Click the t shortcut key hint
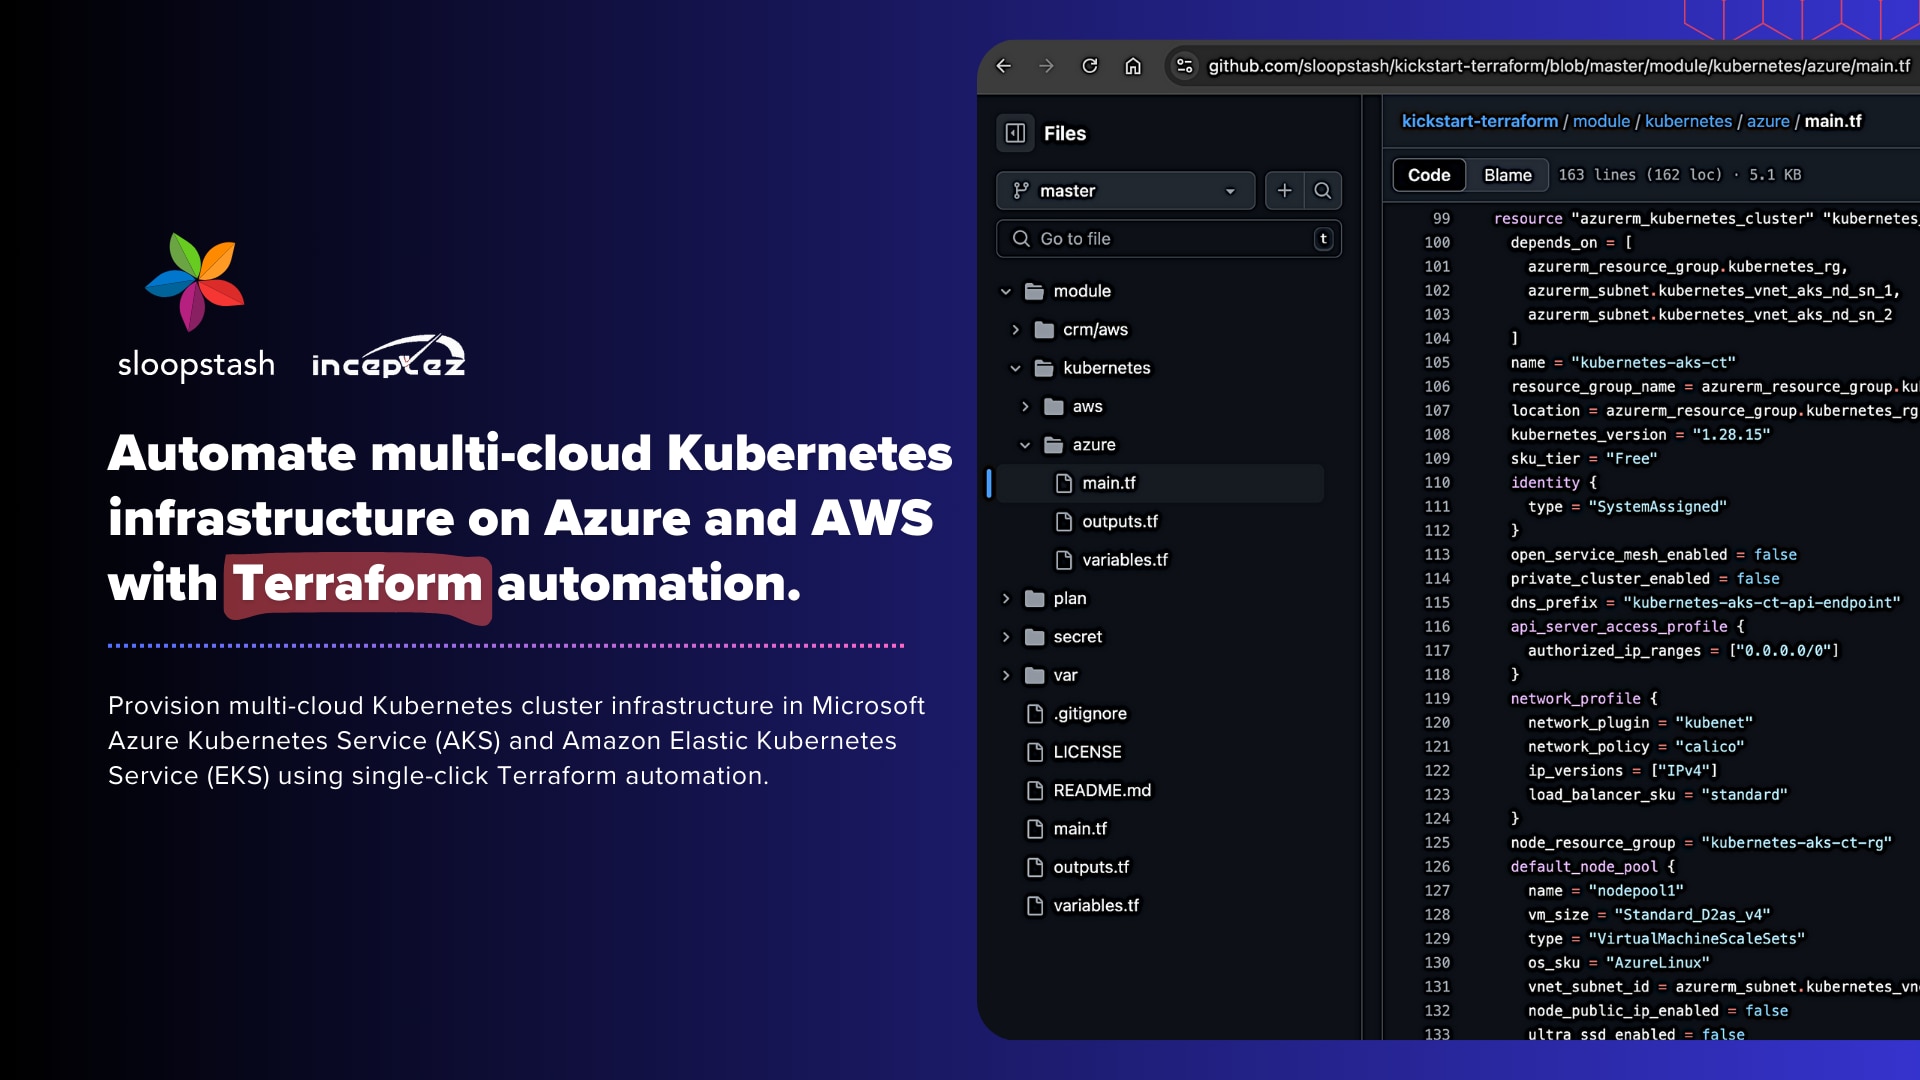 point(1323,239)
